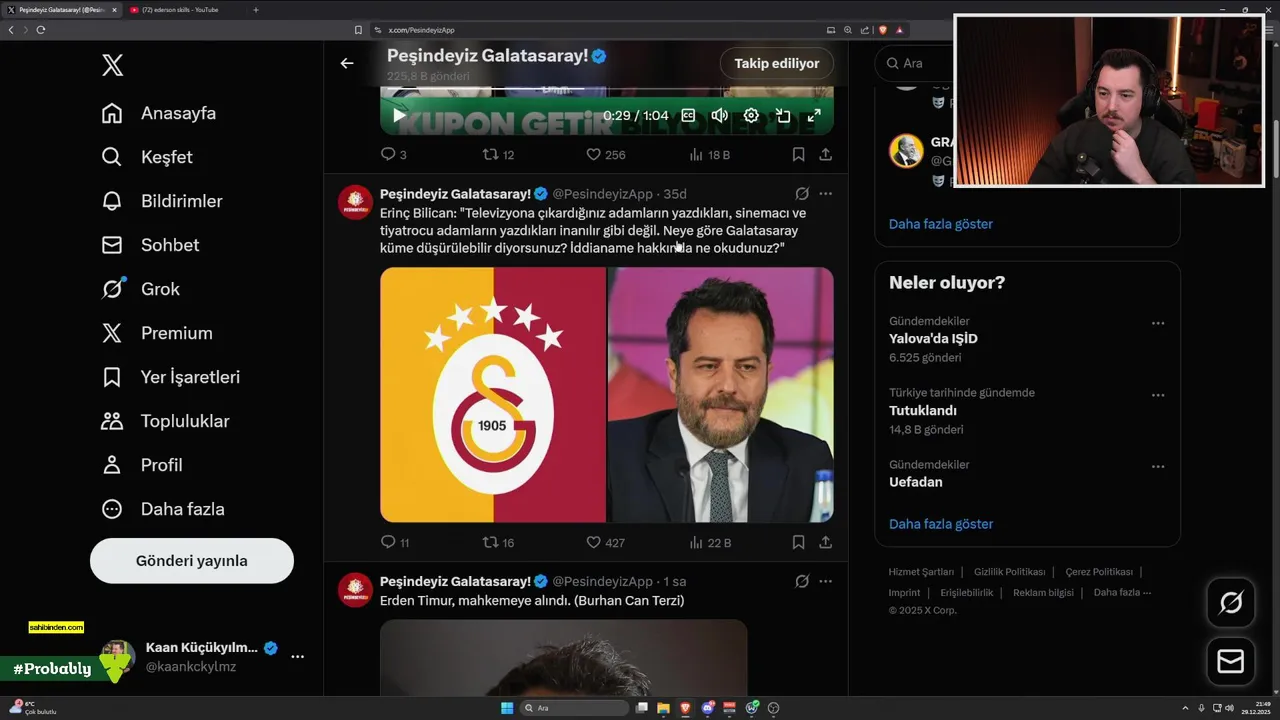This screenshot has height=720, width=1280.
Task: Open Yer İşaretleri in the sidebar
Action: point(171,377)
